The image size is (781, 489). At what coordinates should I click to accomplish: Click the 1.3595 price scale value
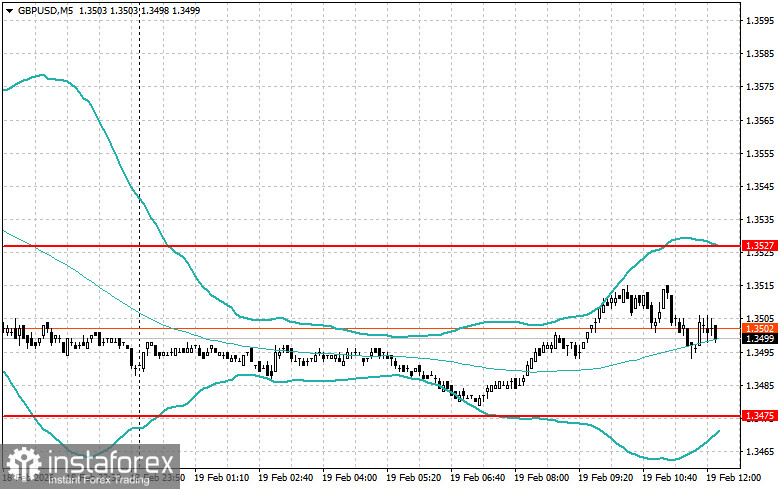[760, 20]
